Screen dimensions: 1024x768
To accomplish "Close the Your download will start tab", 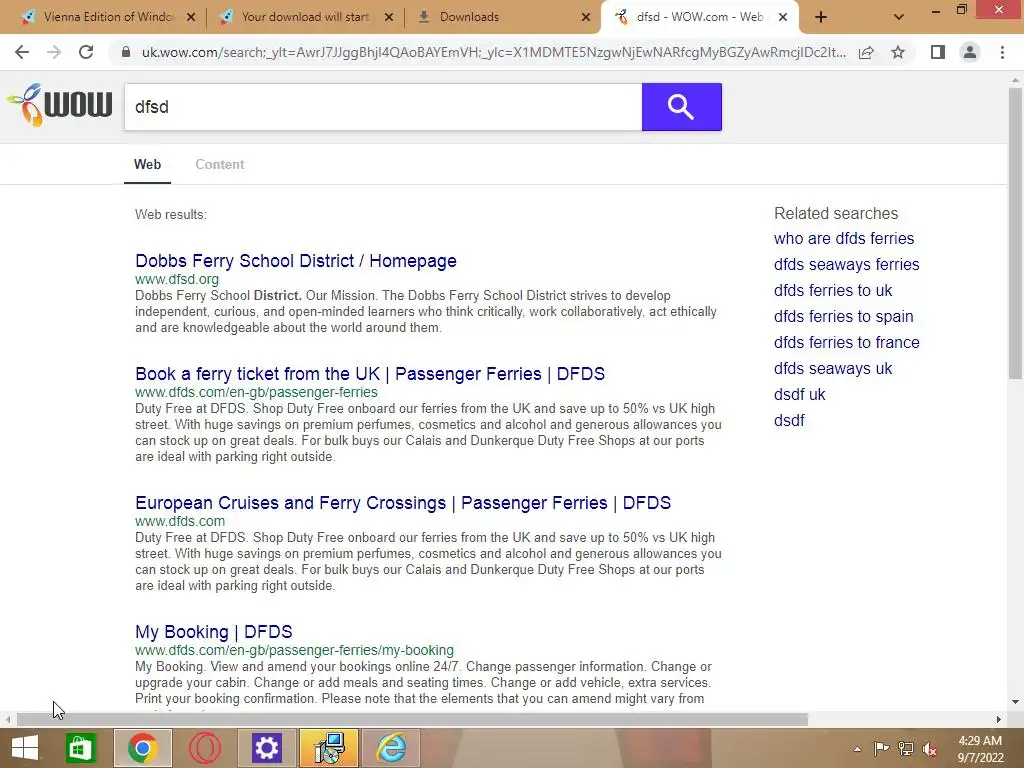I will (389, 17).
